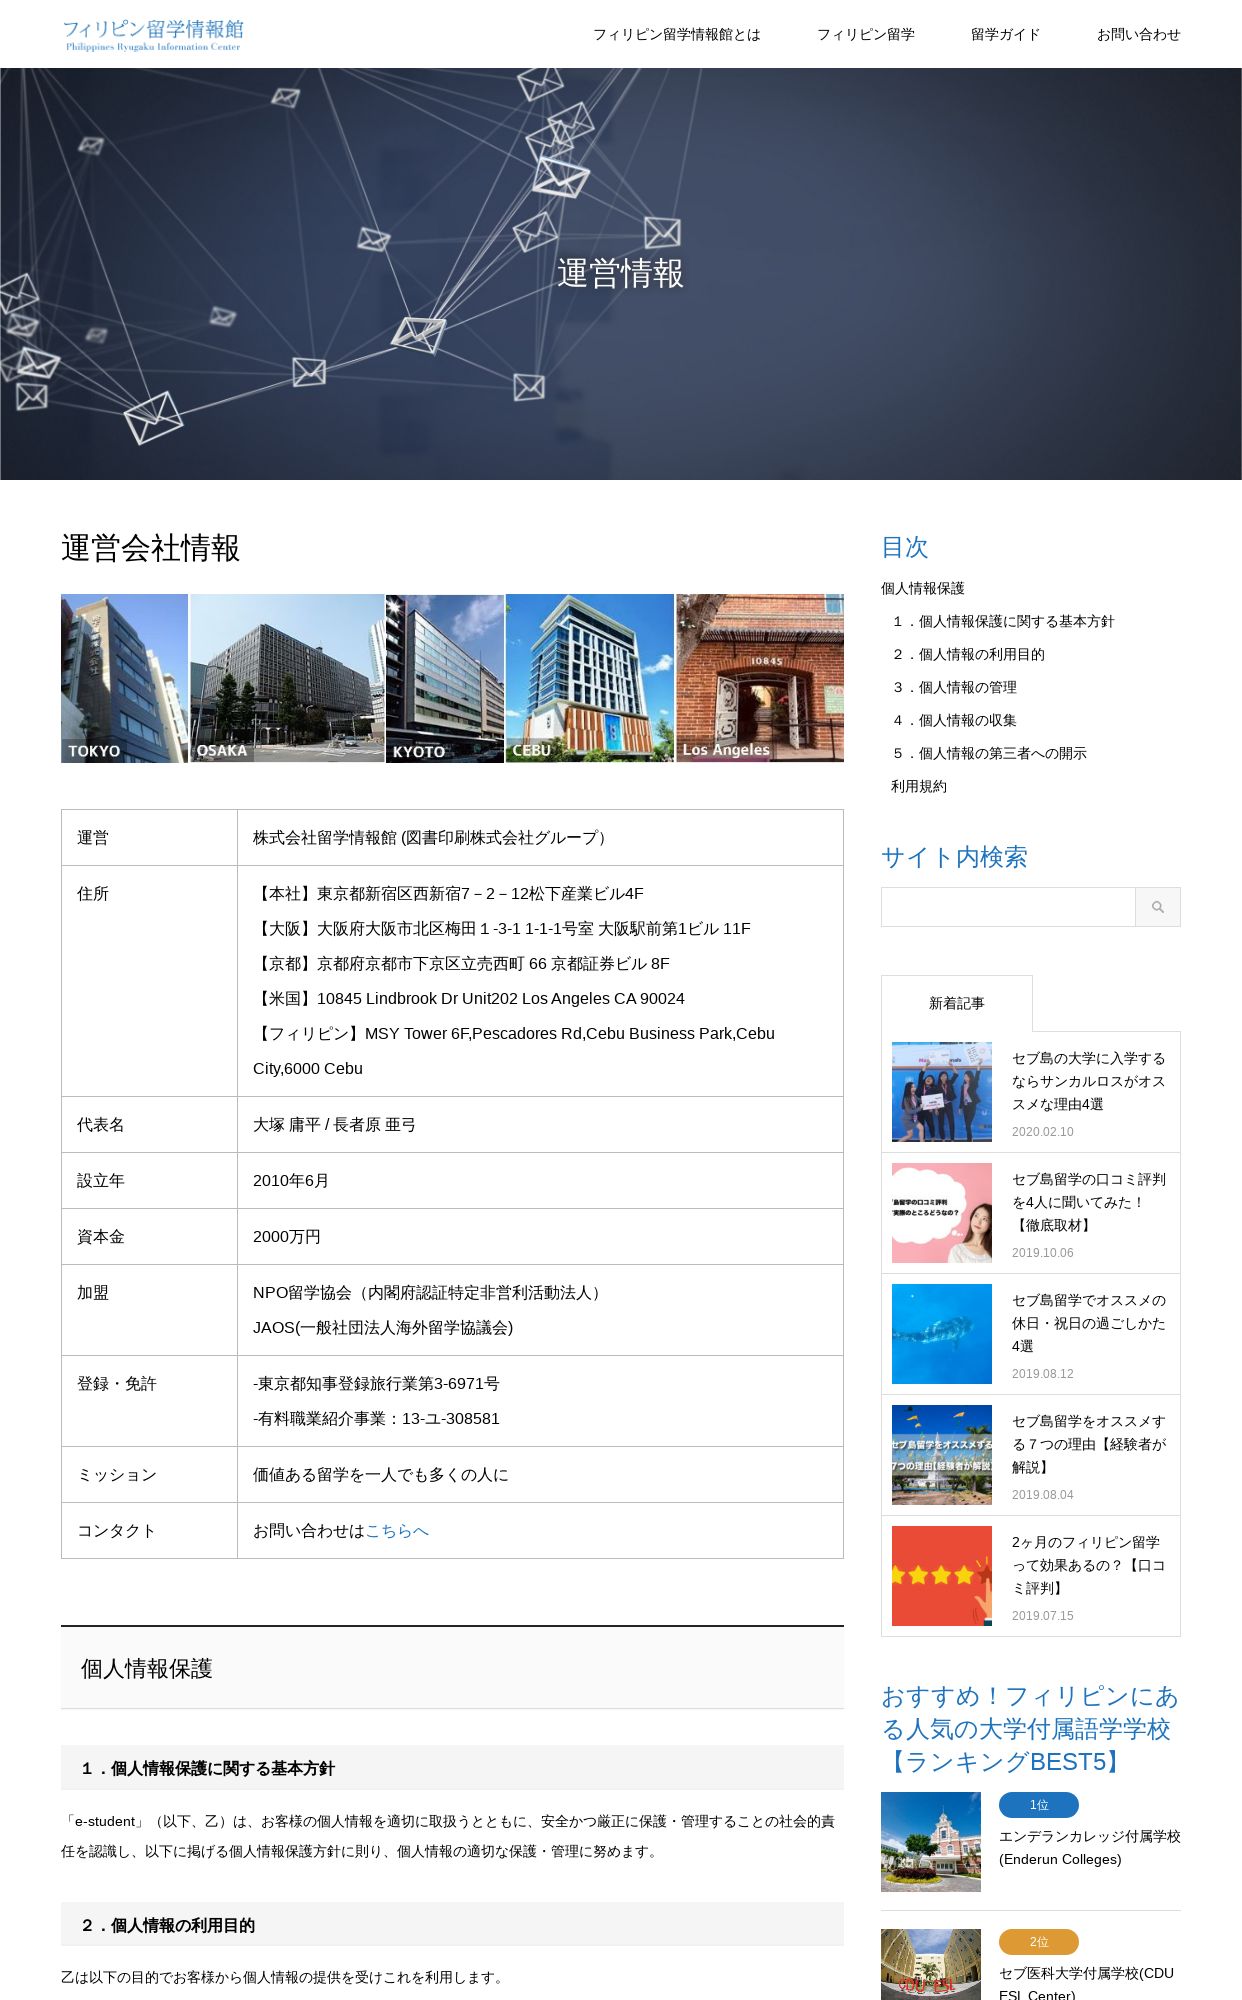The height and width of the screenshot is (2000, 1242).
Task: Click the 運営会社情報 heading
Action: 151,548
